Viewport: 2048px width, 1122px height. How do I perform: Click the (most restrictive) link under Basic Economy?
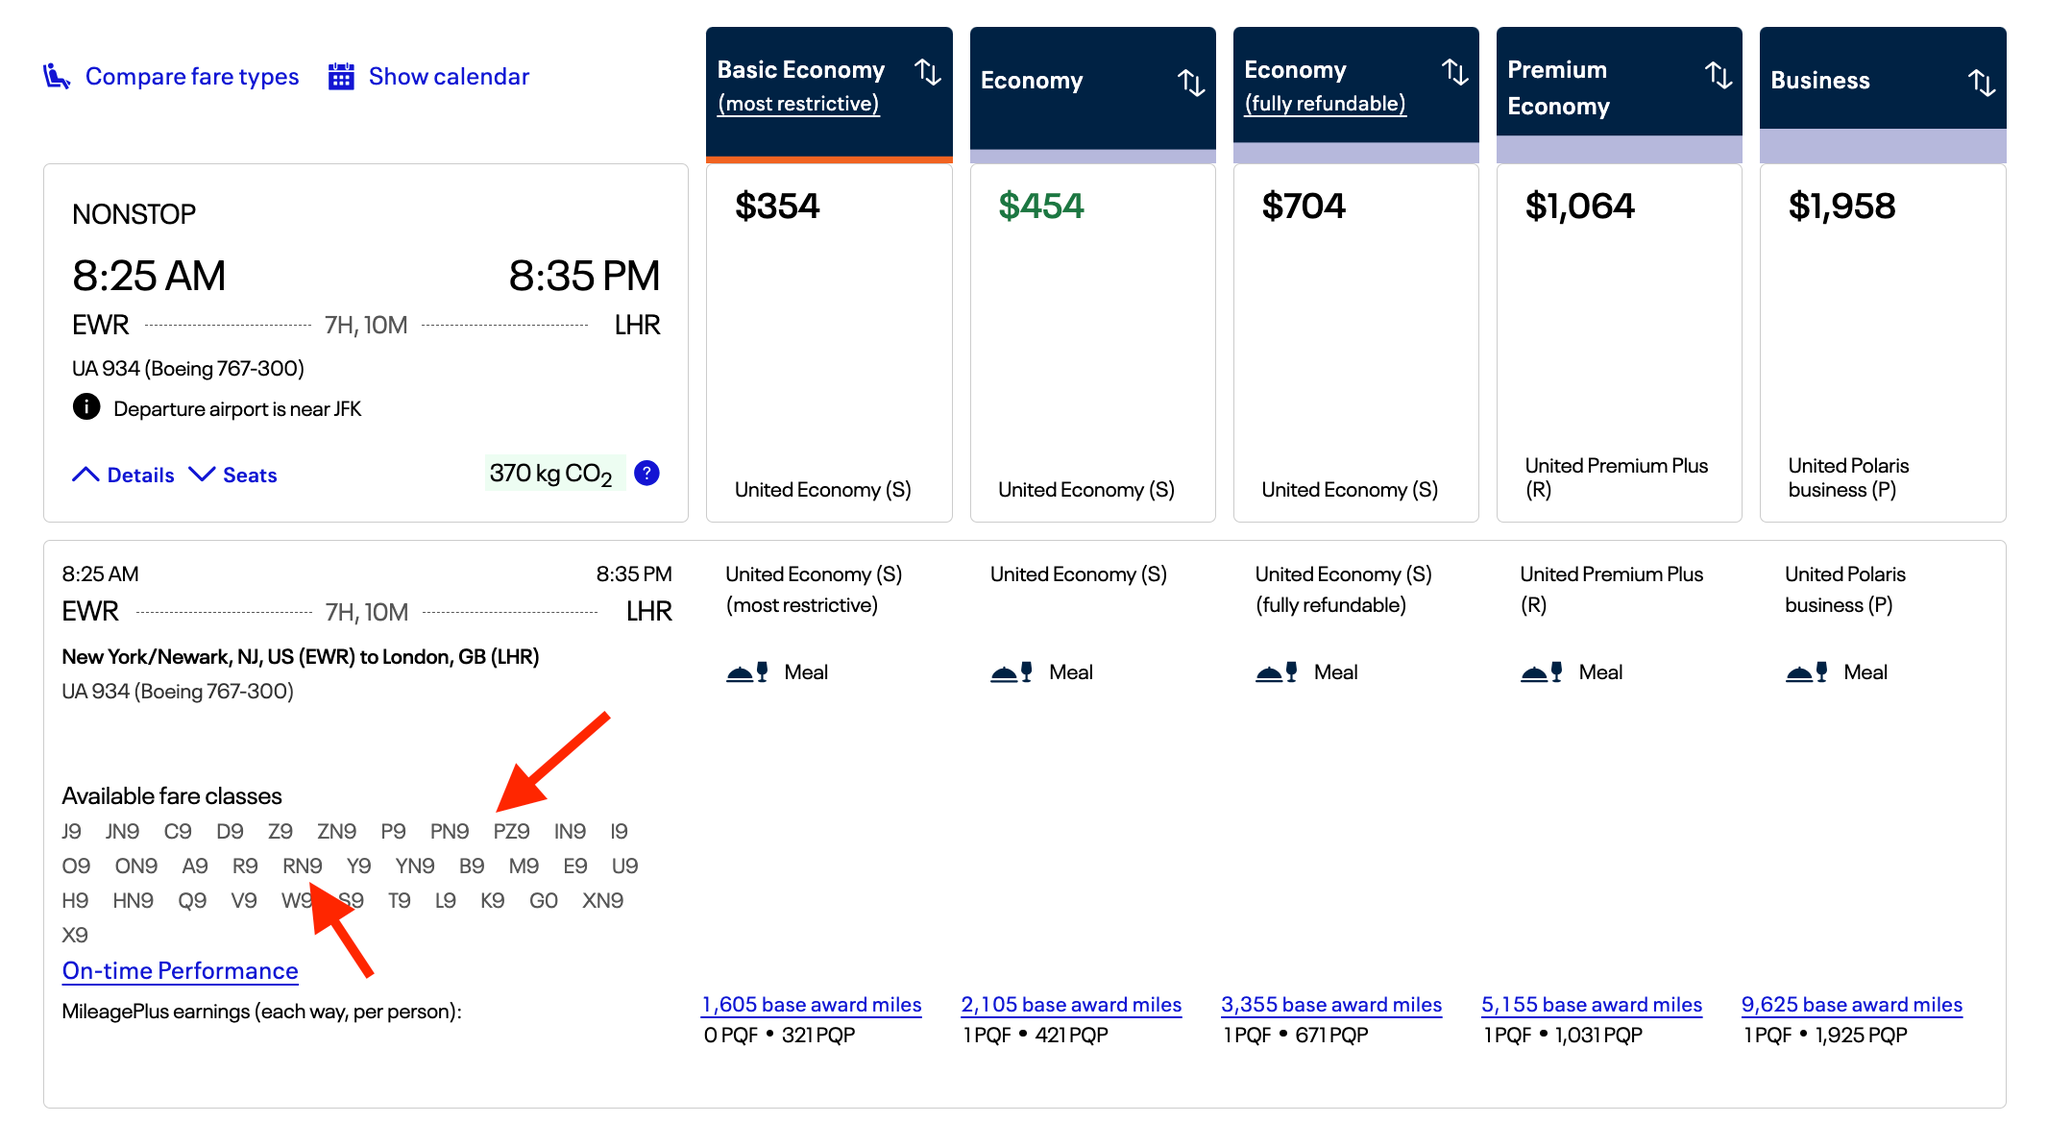[x=797, y=102]
